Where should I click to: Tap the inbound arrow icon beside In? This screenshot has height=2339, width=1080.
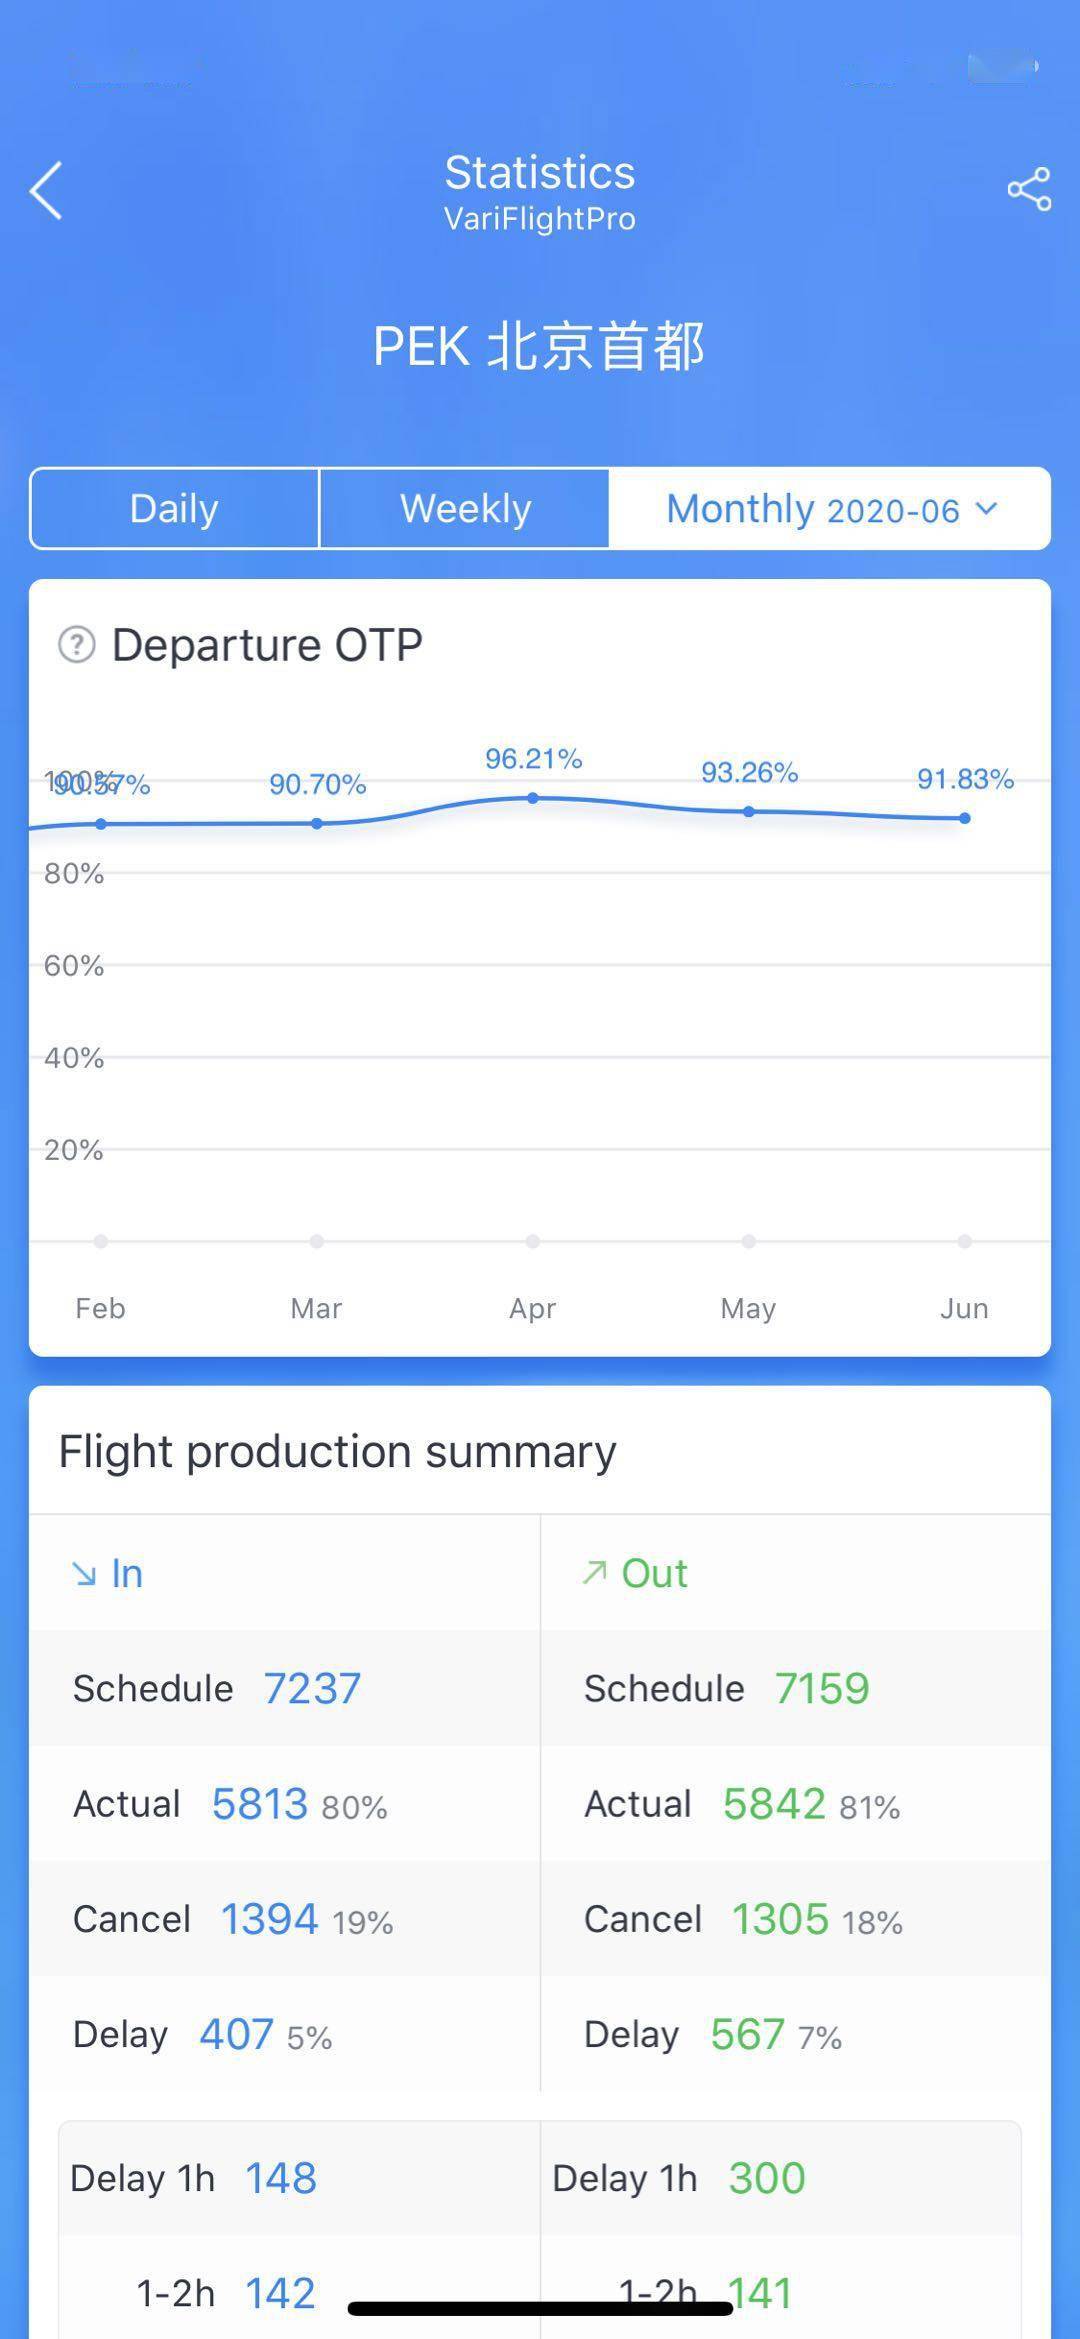coord(84,1575)
